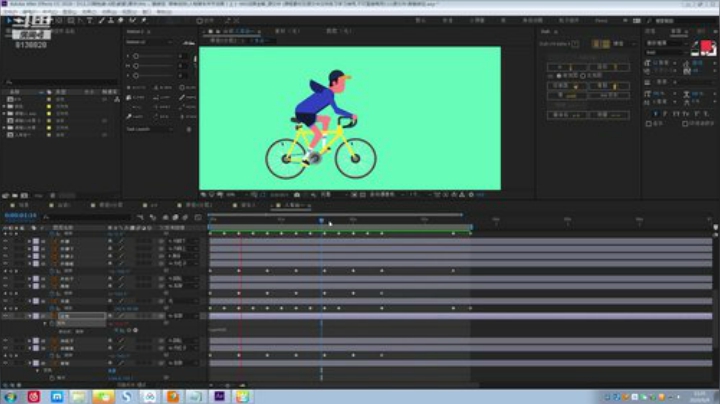This screenshot has width=720, height=404.
Task: Select the empty radio option in Duik panel
Action: pyautogui.click(x=583, y=76)
